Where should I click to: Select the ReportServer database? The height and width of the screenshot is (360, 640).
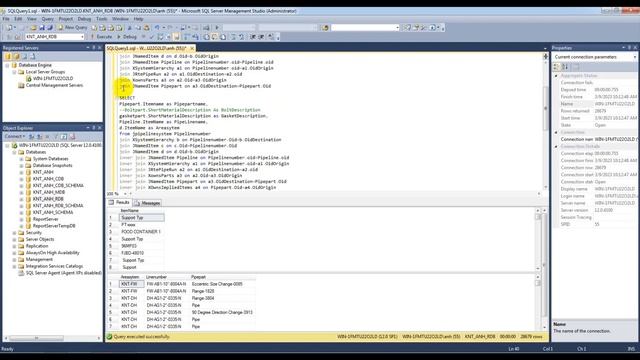pyautogui.click(x=45, y=219)
